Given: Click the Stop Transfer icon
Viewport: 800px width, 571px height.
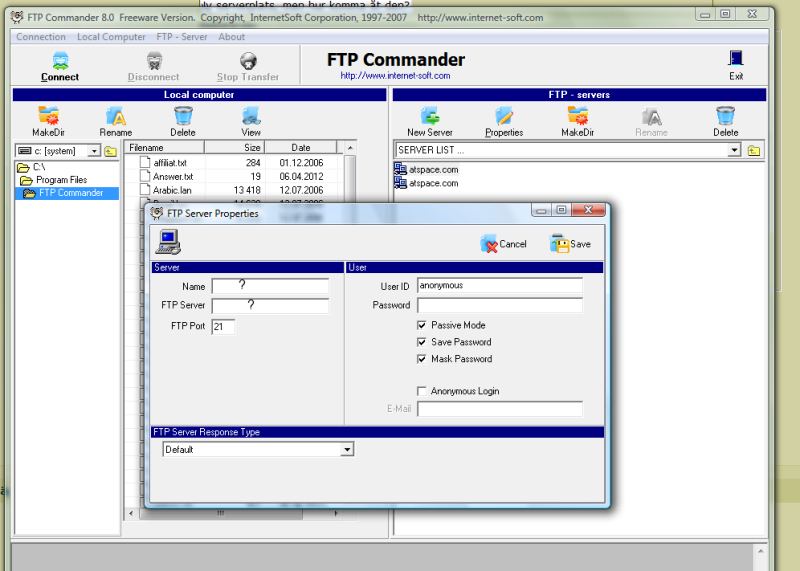Looking at the screenshot, I should (248, 61).
